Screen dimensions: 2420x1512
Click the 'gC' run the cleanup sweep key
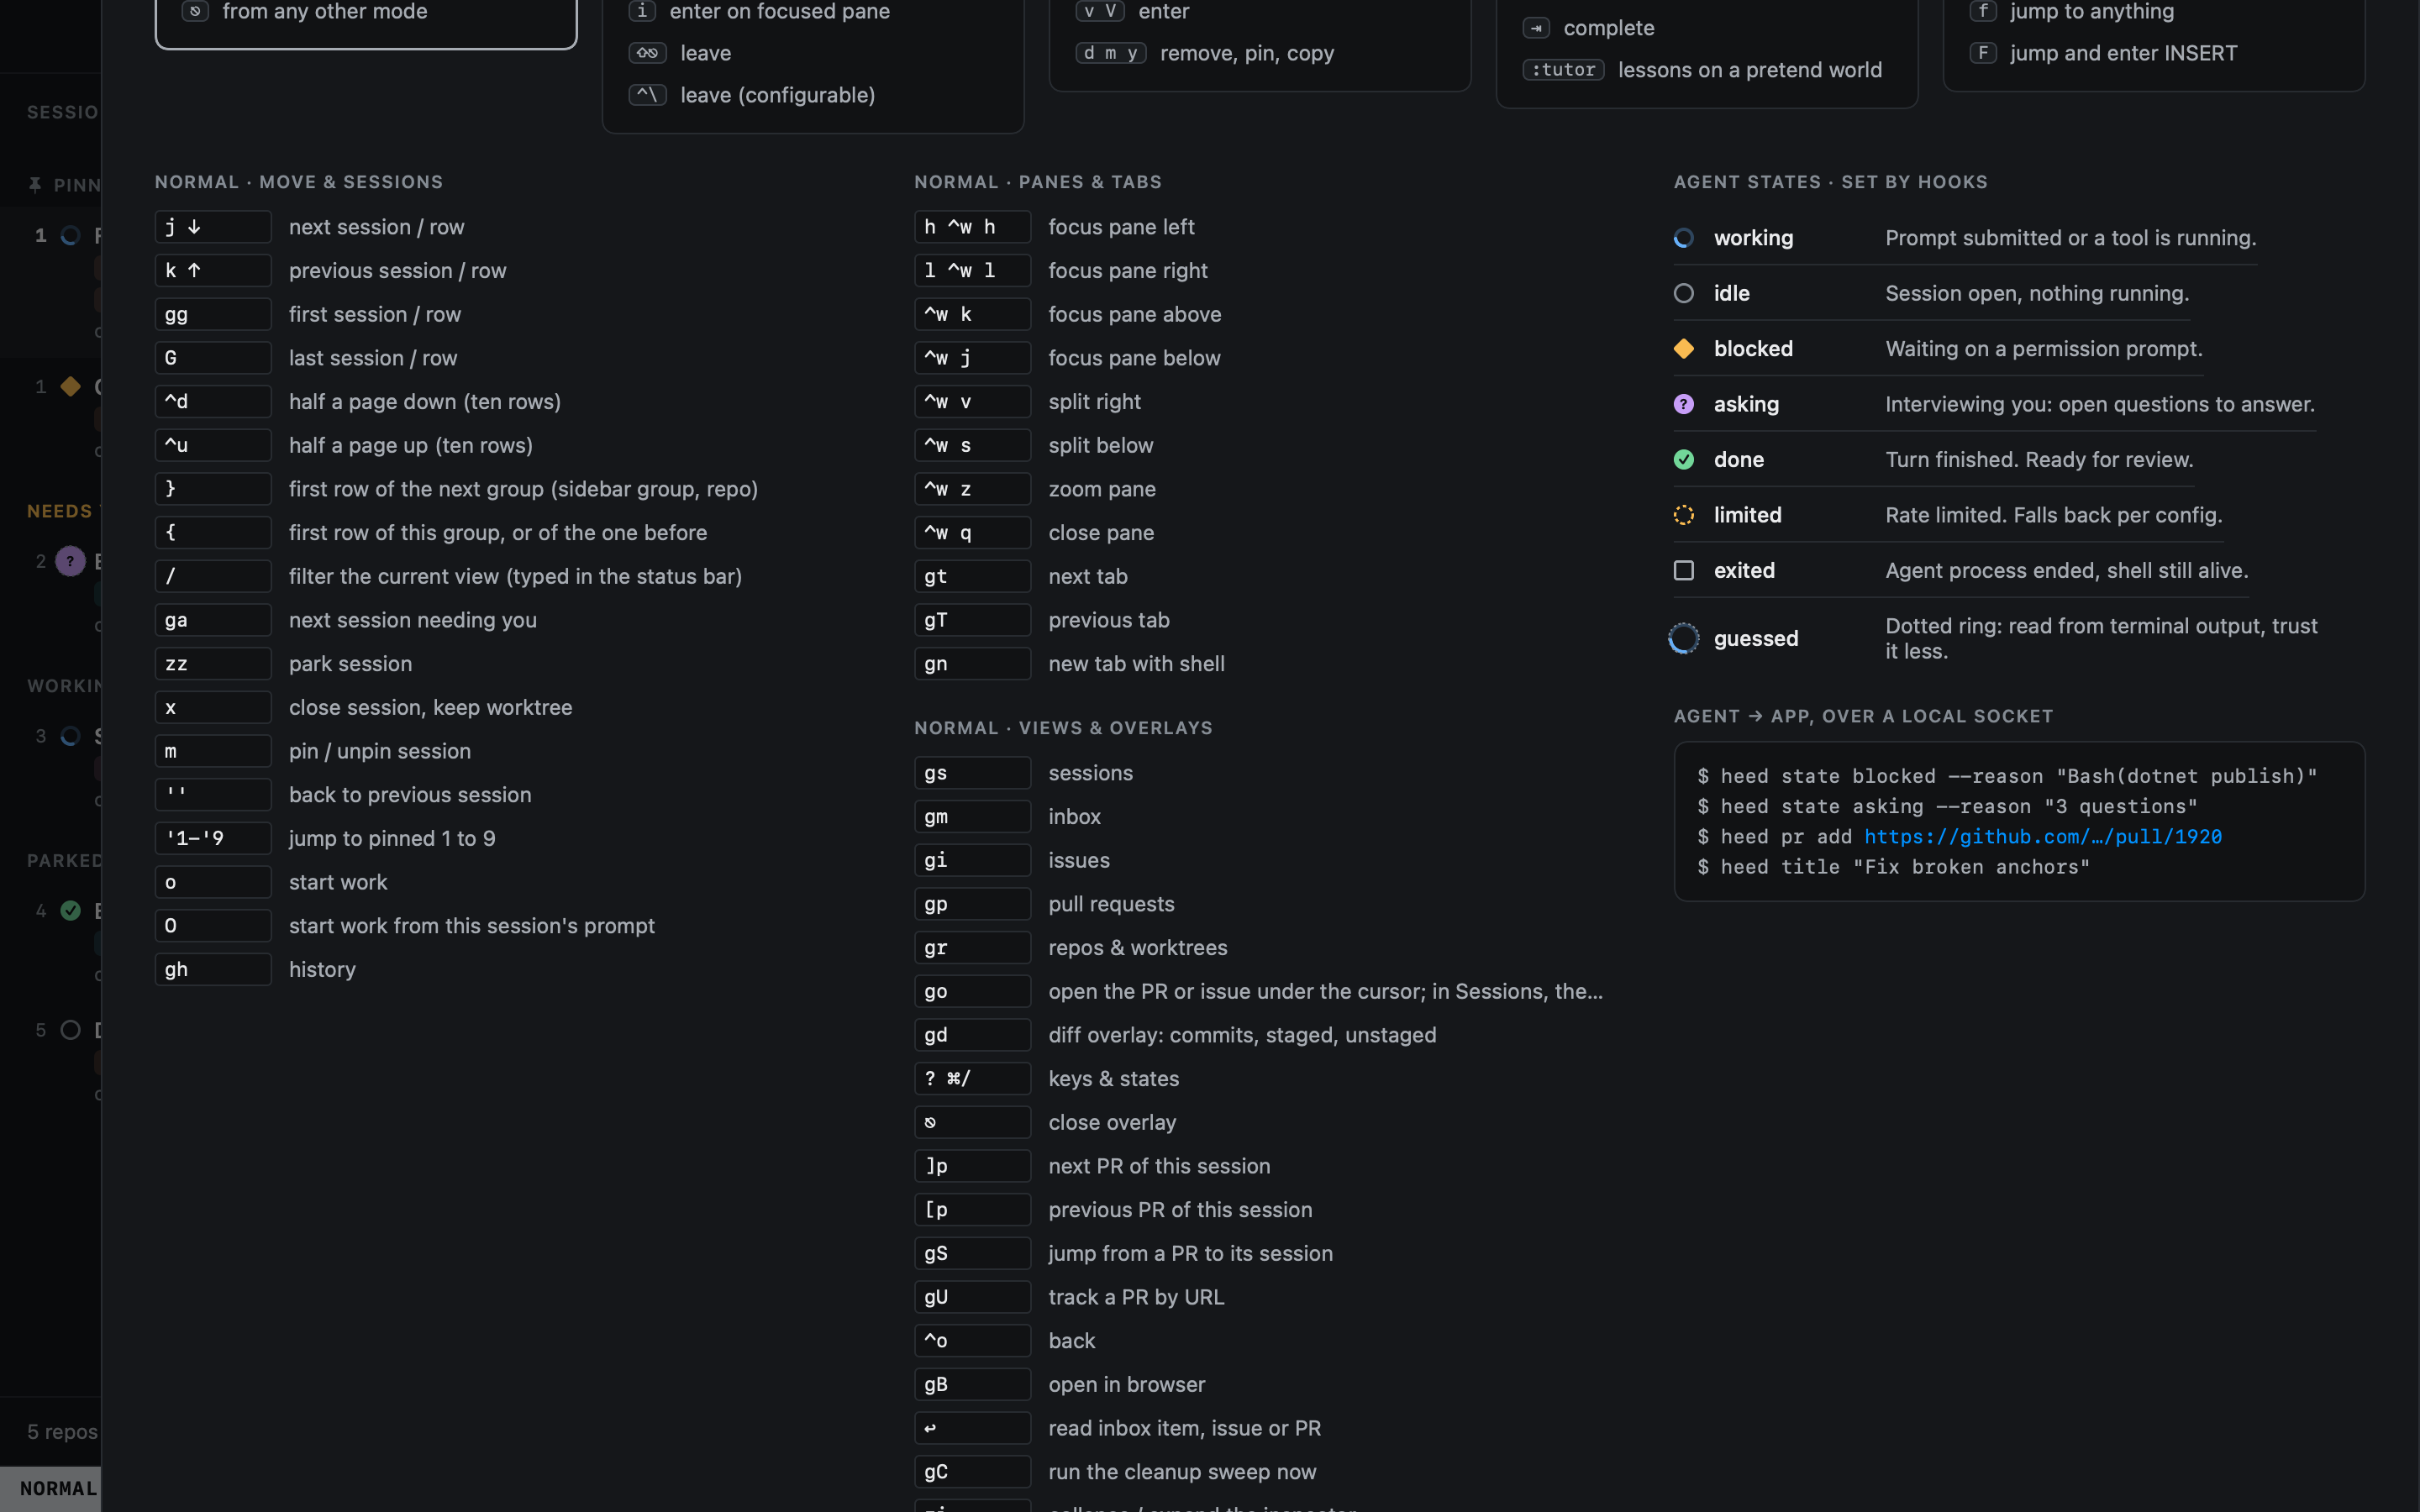(x=972, y=1472)
